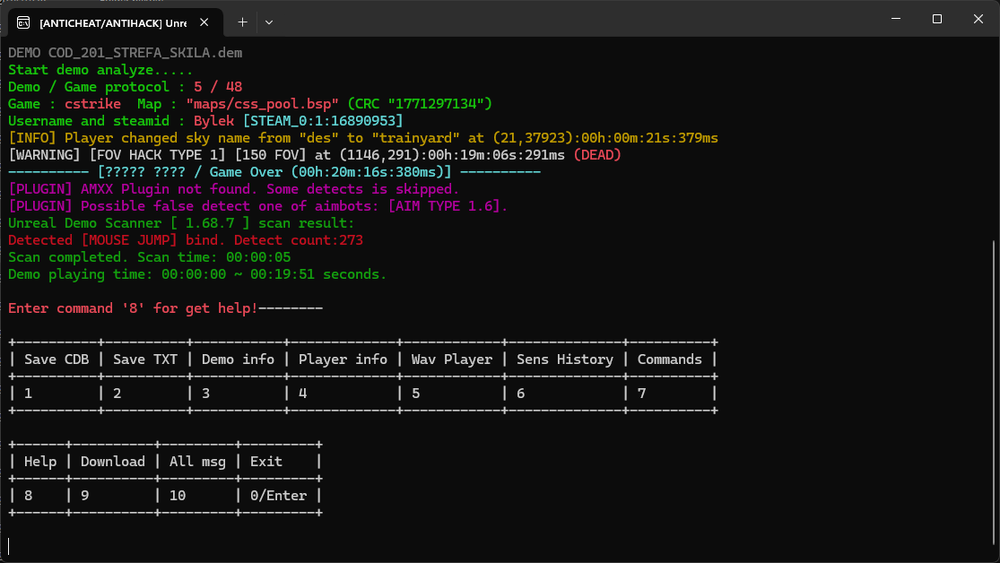The image size is (1000, 563).
Task: Click the '0/Enter' cell under Exit
Action: [278, 495]
